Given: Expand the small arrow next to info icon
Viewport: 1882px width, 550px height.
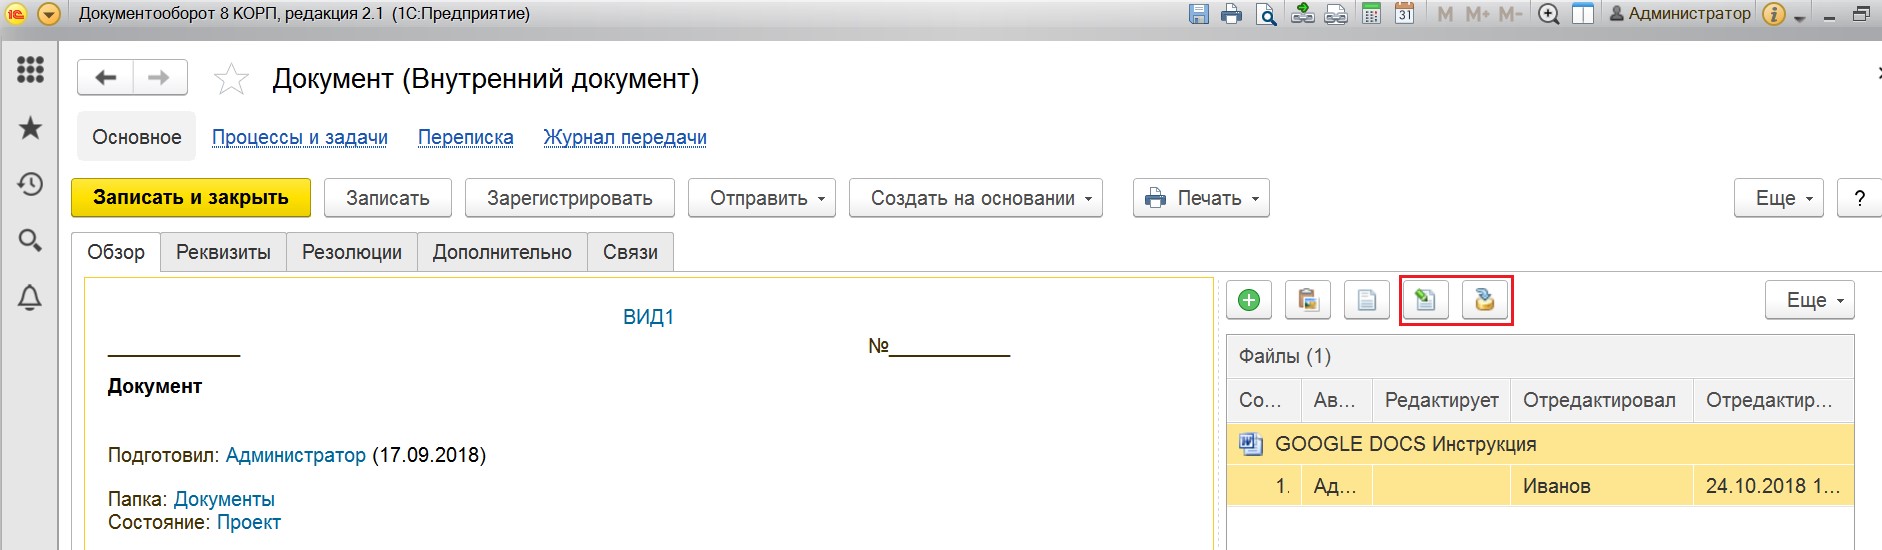Looking at the screenshot, I should [x=1799, y=17].
